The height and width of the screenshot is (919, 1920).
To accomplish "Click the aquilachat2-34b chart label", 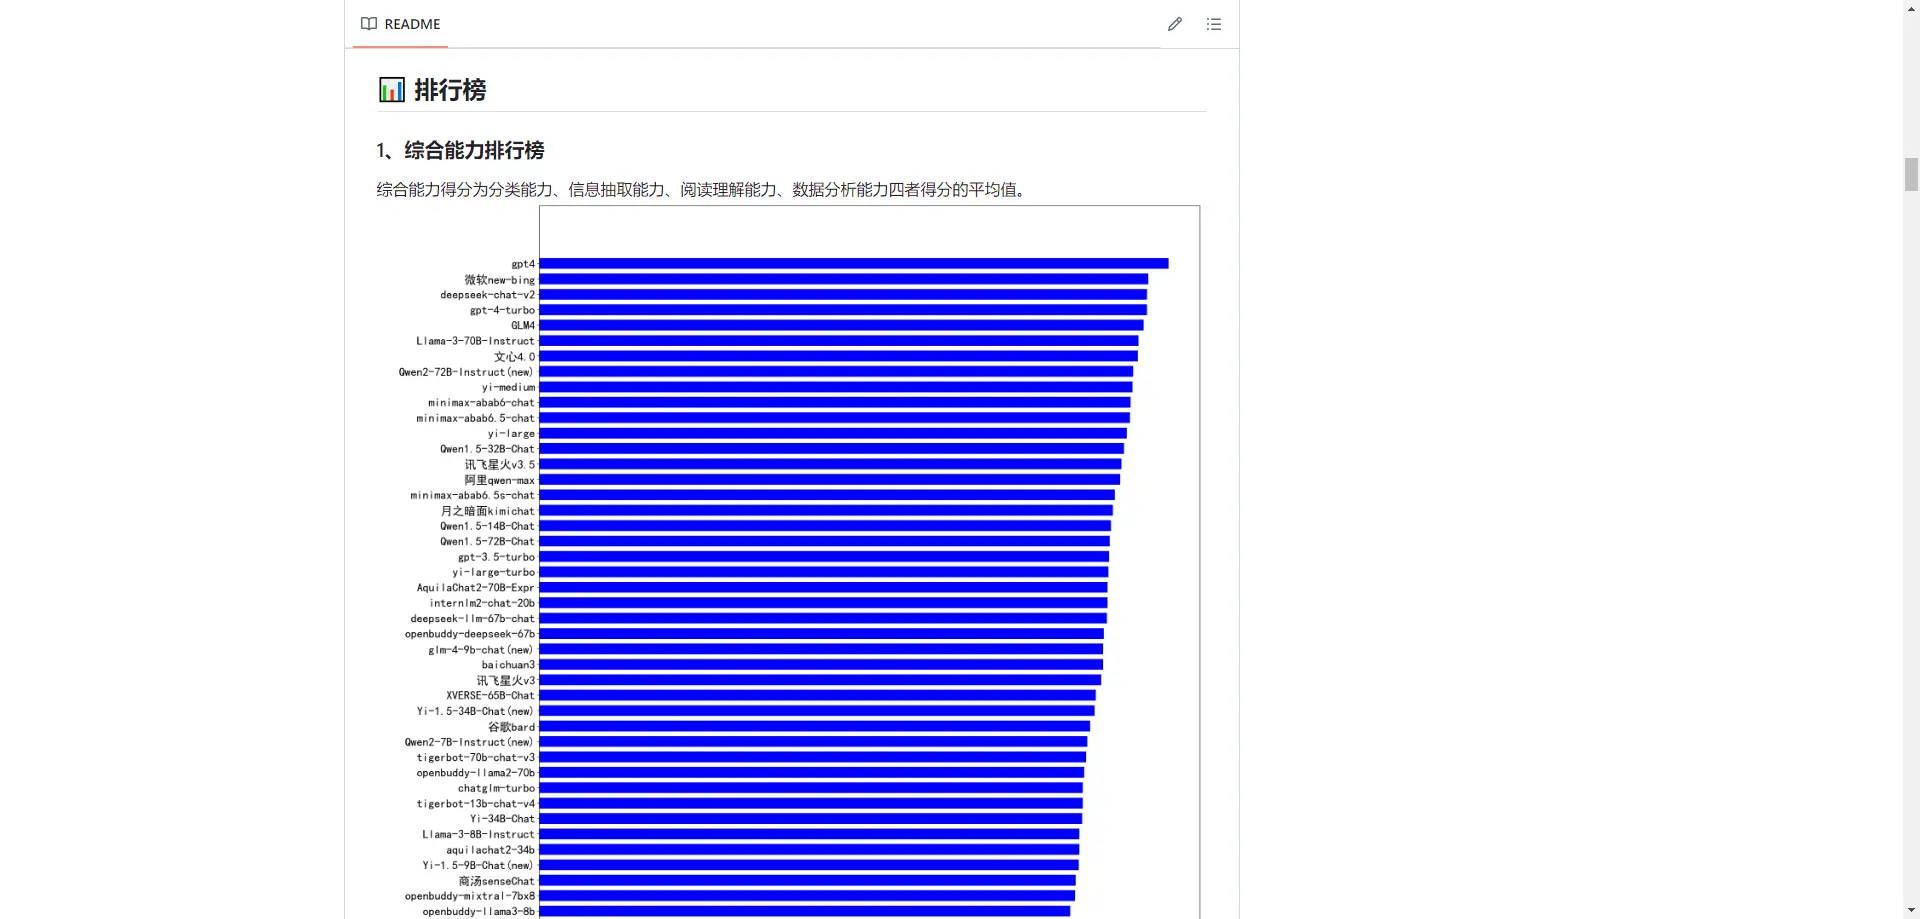I will 490,850.
